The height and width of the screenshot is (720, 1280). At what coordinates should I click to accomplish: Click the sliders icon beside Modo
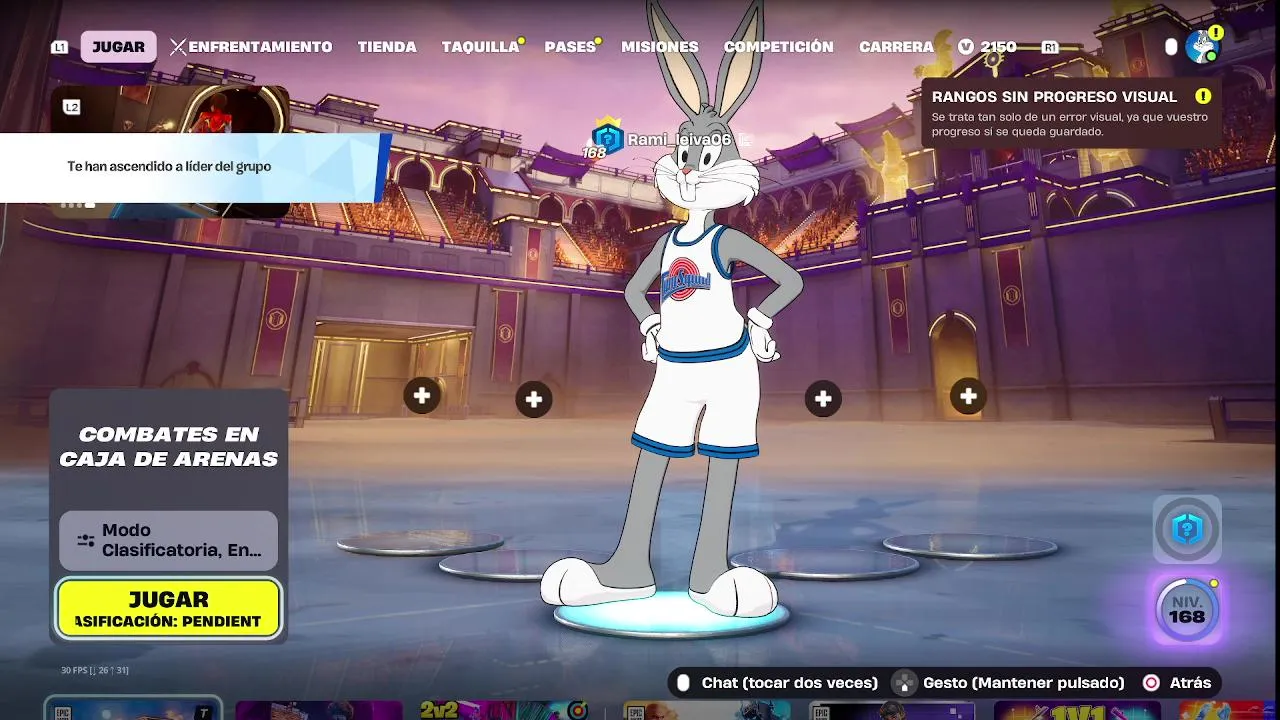pos(86,540)
